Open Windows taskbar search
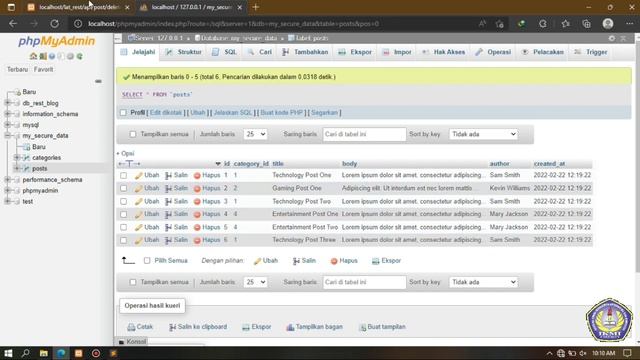 [x=25, y=353]
